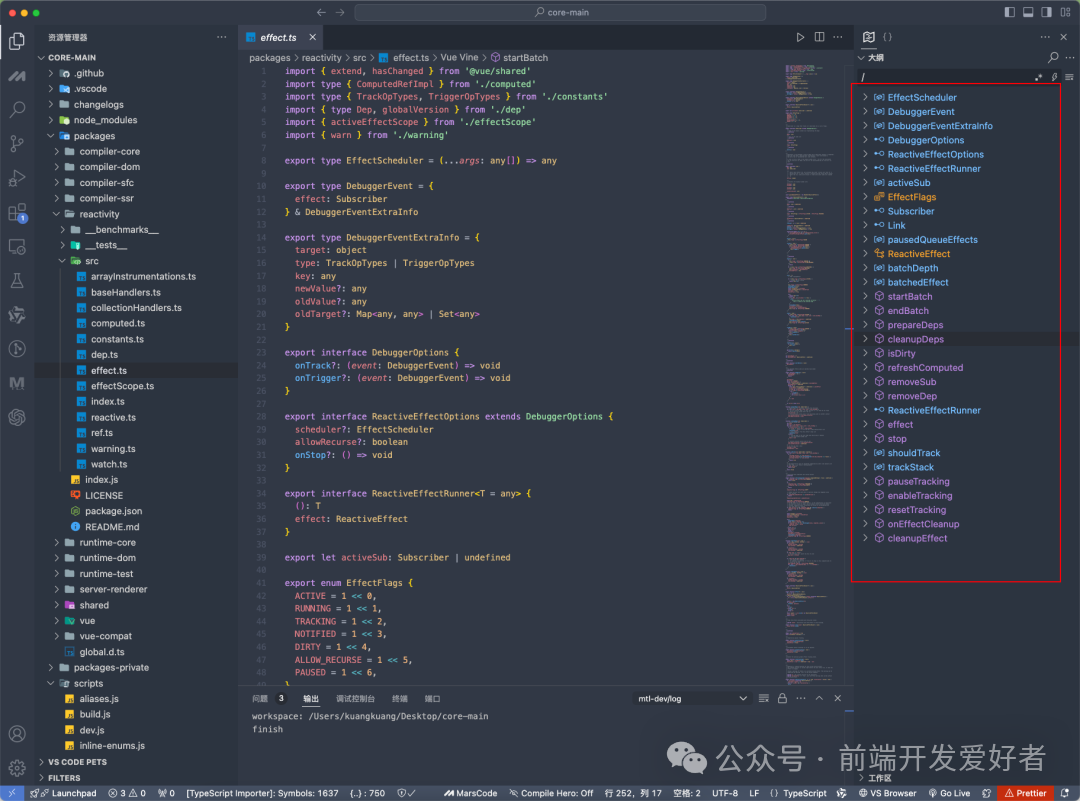
Task: Click the Prettier status bar item
Action: point(1028,792)
